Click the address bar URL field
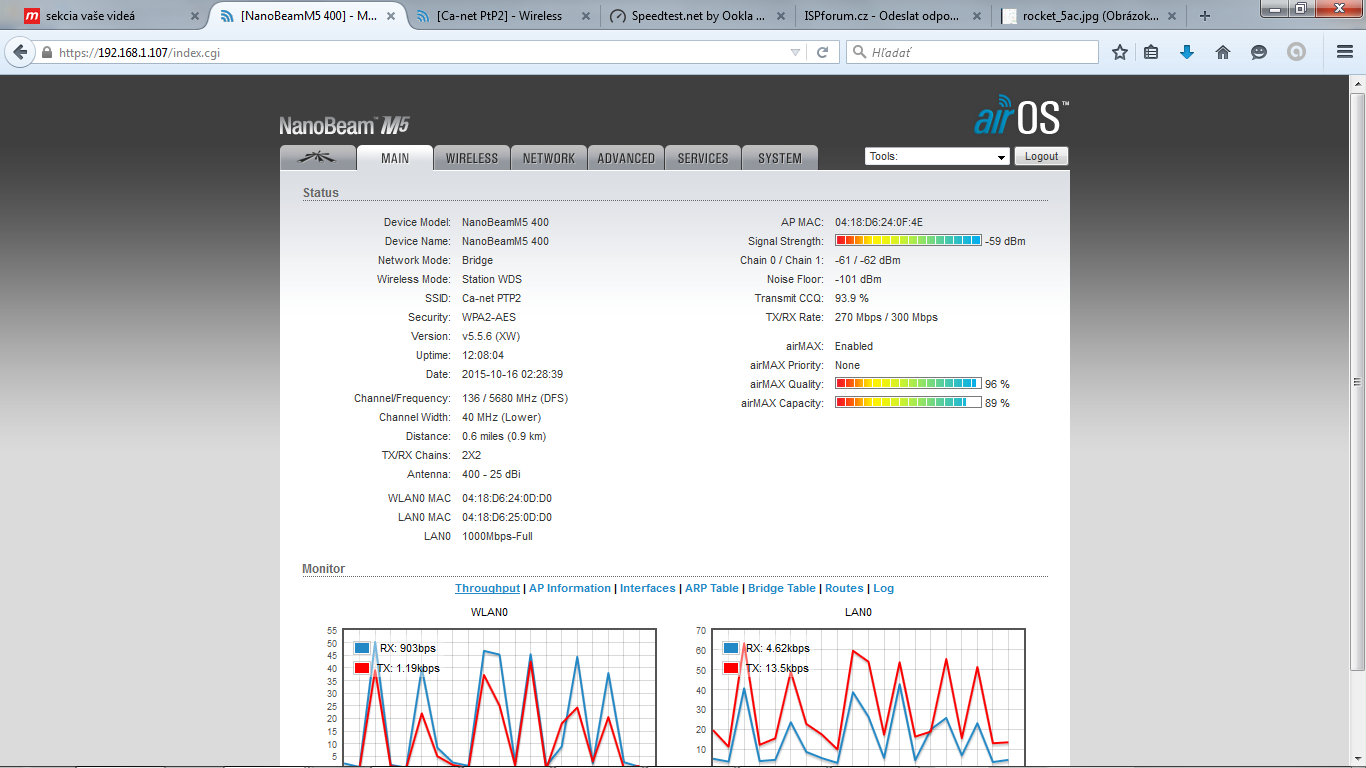Screen dimensions: 1366x768 [x=420, y=53]
